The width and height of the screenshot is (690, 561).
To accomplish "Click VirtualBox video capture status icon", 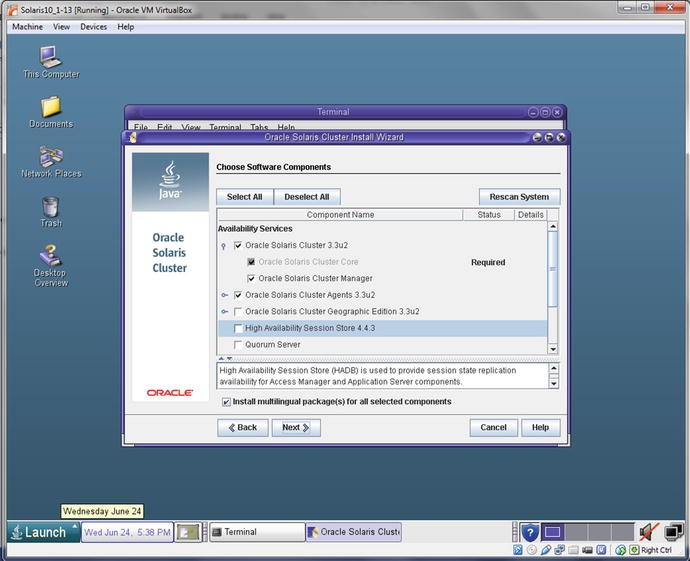I will point(587,550).
